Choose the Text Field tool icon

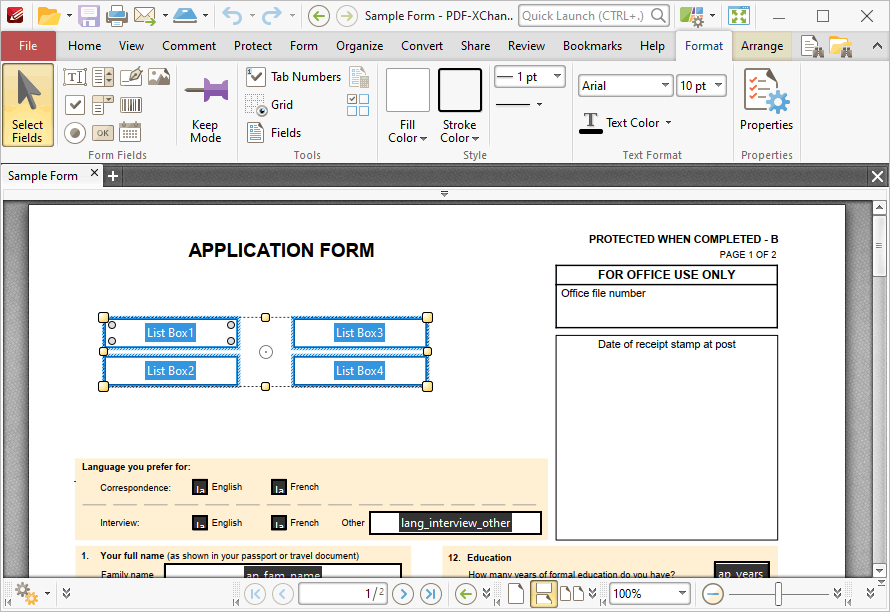point(75,77)
